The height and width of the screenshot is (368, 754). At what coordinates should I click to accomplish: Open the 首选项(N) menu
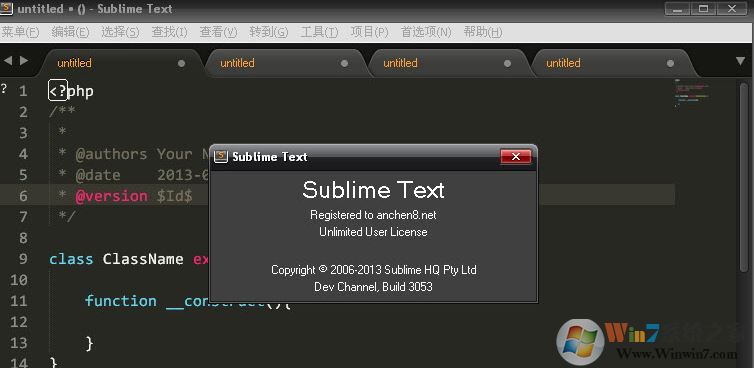coord(426,32)
